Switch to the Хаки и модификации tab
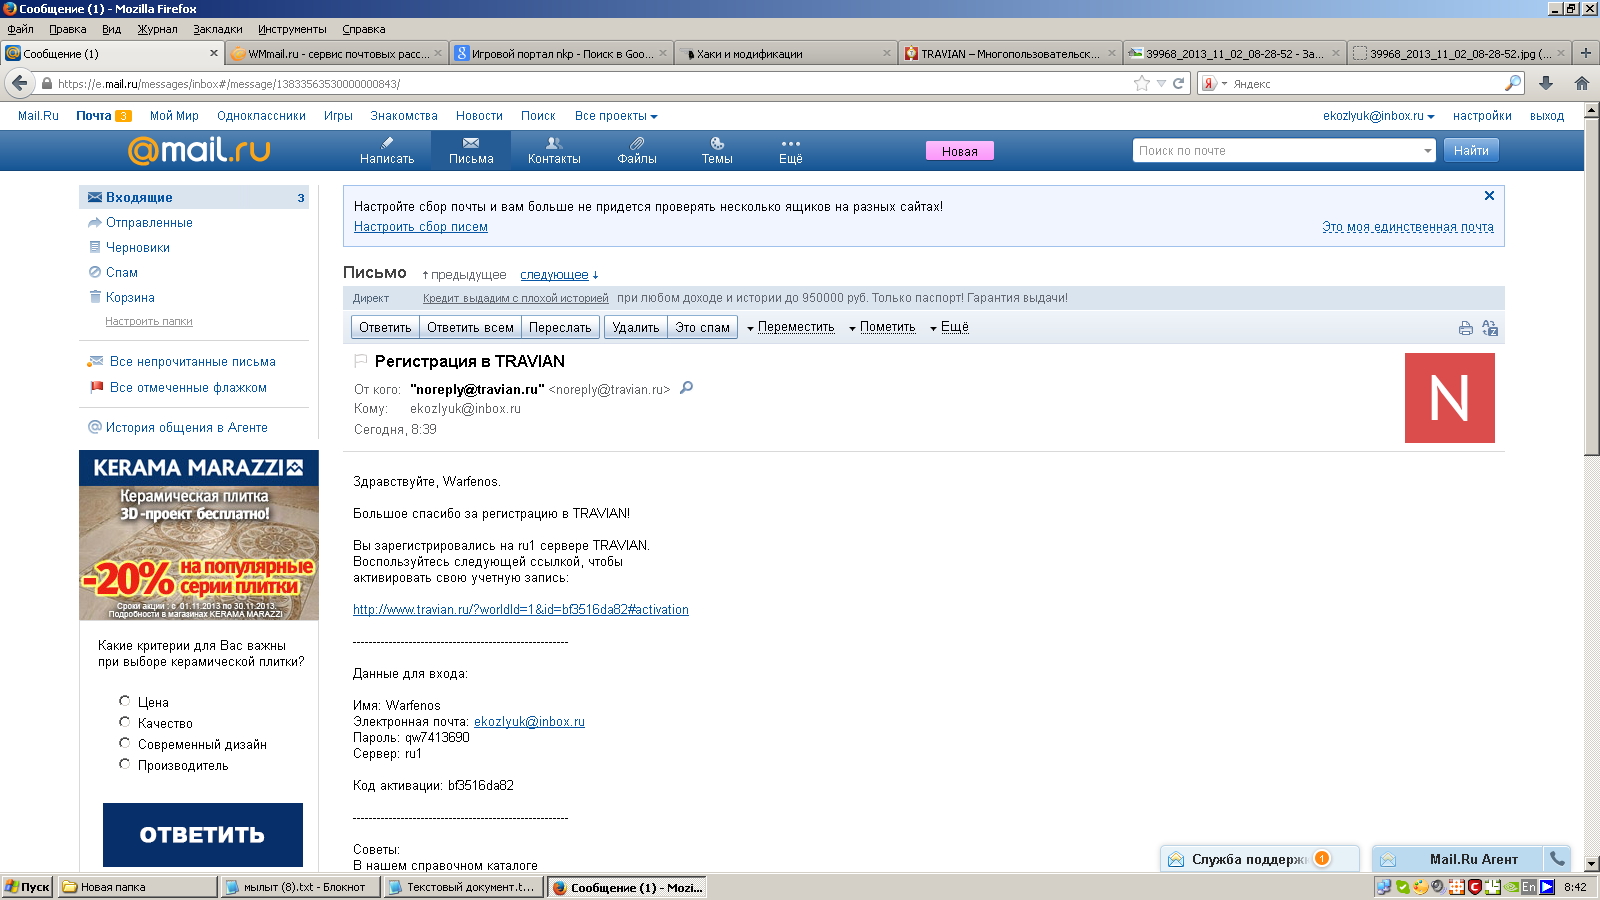Image resolution: width=1600 pixels, height=900 pixels. tap(785, 54)
